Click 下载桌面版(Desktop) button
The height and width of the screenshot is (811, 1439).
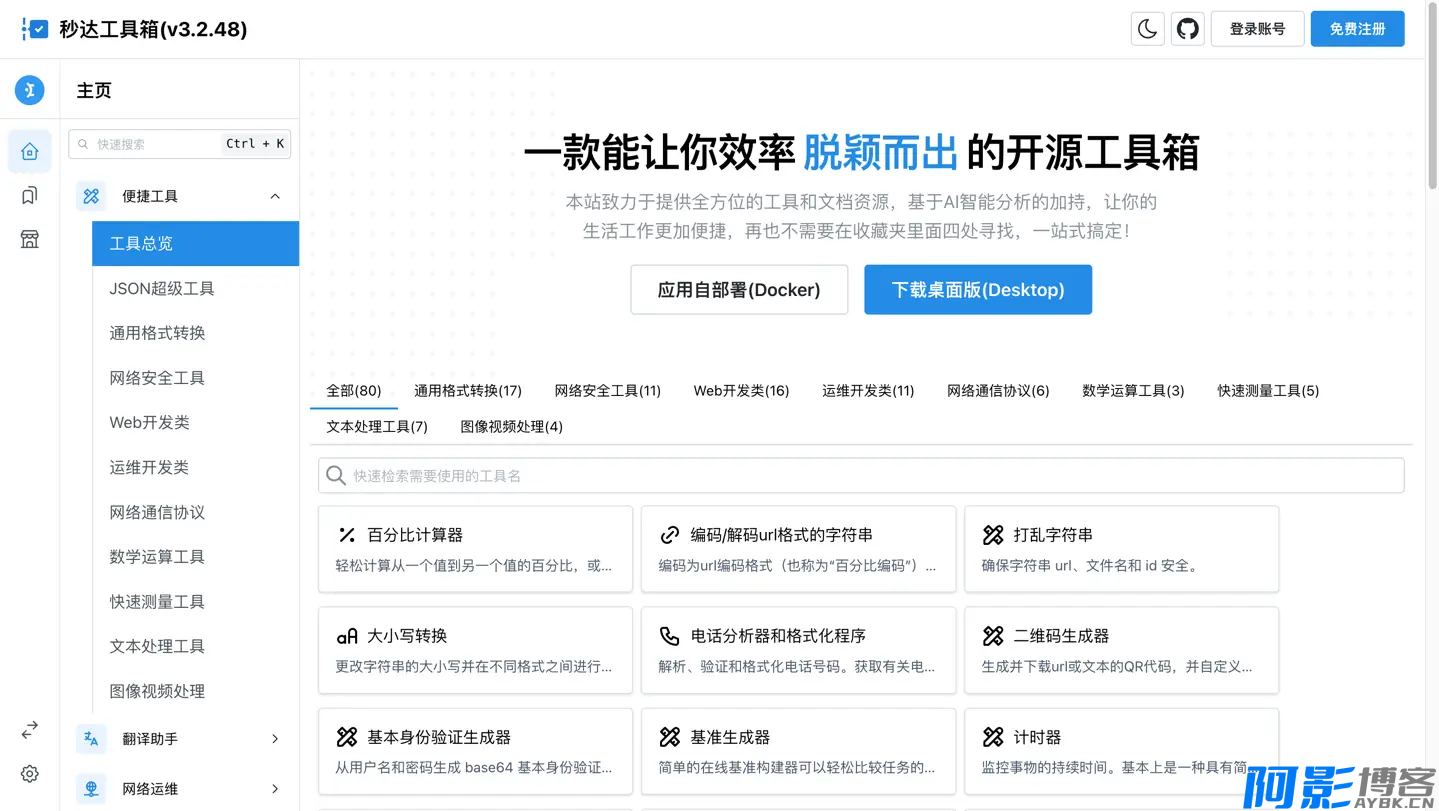[x=978, y=290]
